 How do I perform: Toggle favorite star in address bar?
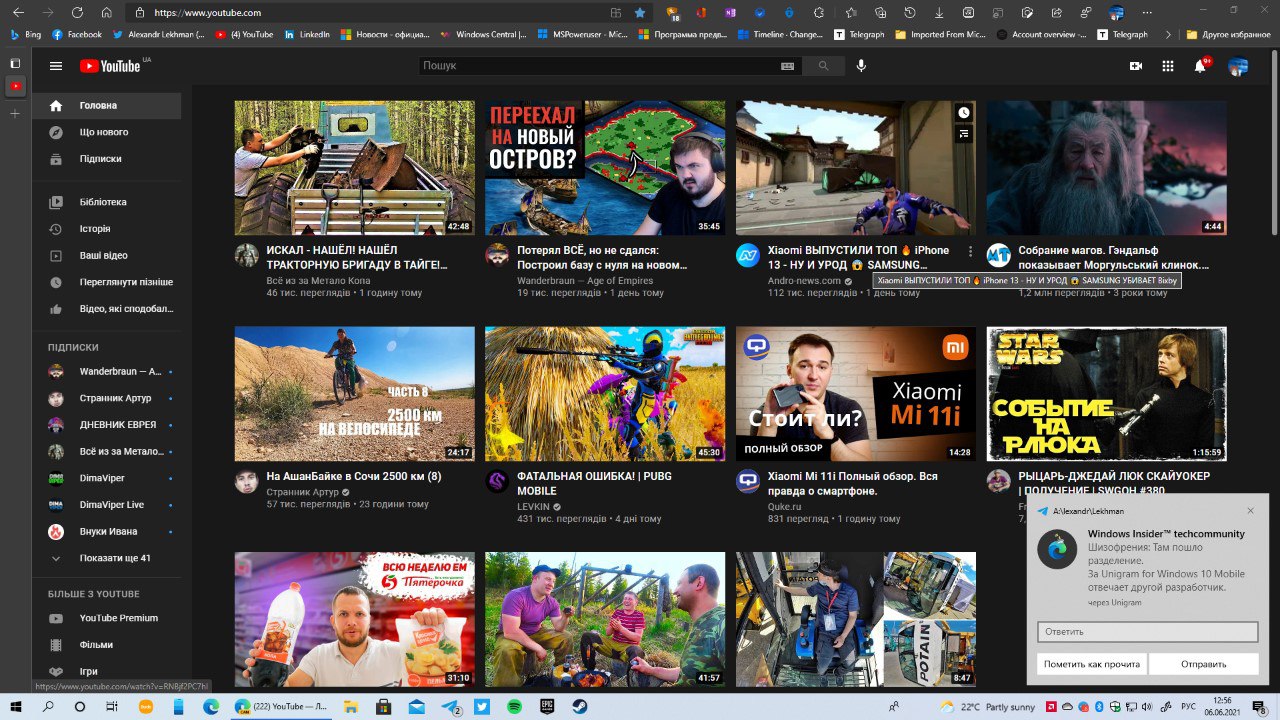640,13
